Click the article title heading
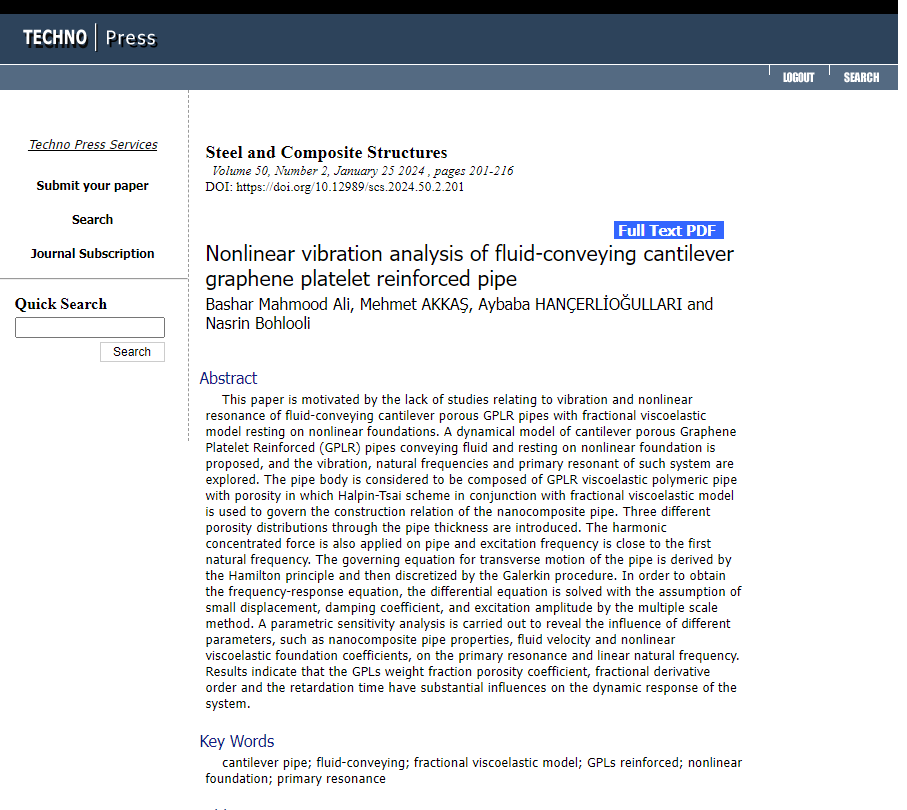Viewport: 907px width, 810px height. click(x=469, y=266)
